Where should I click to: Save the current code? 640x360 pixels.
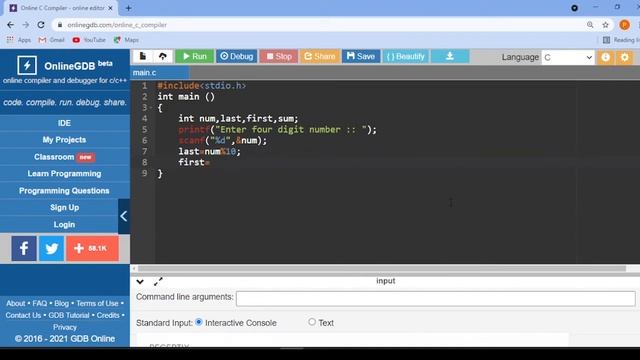(361, 56)
